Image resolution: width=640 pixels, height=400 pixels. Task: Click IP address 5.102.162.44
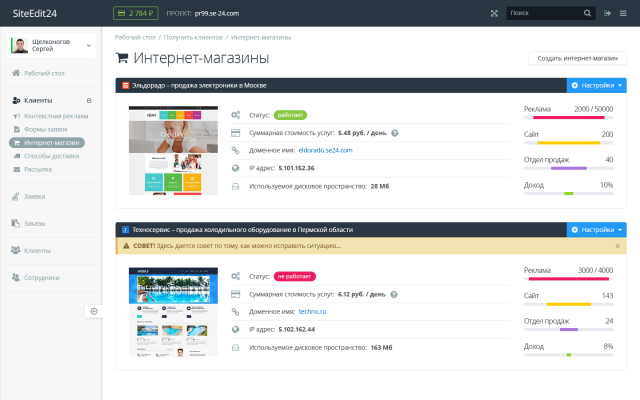click(x=297, y=329)
